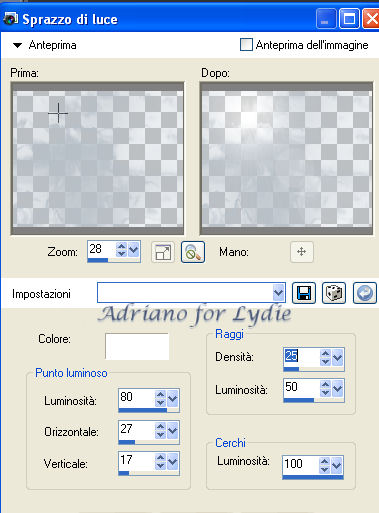
Task: Increase the Orizzontale value with spinner
Action: (161, 426)
